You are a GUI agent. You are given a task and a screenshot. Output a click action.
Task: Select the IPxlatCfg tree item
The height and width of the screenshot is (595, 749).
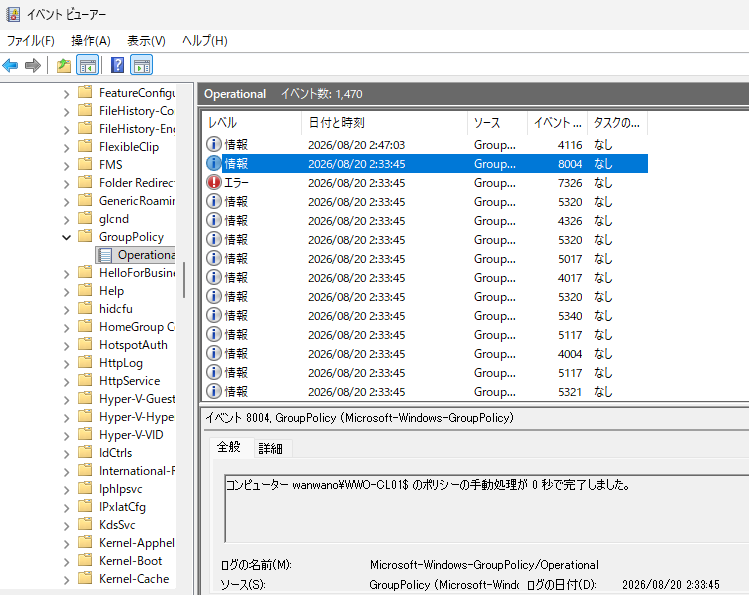click(x=122, y=507)
